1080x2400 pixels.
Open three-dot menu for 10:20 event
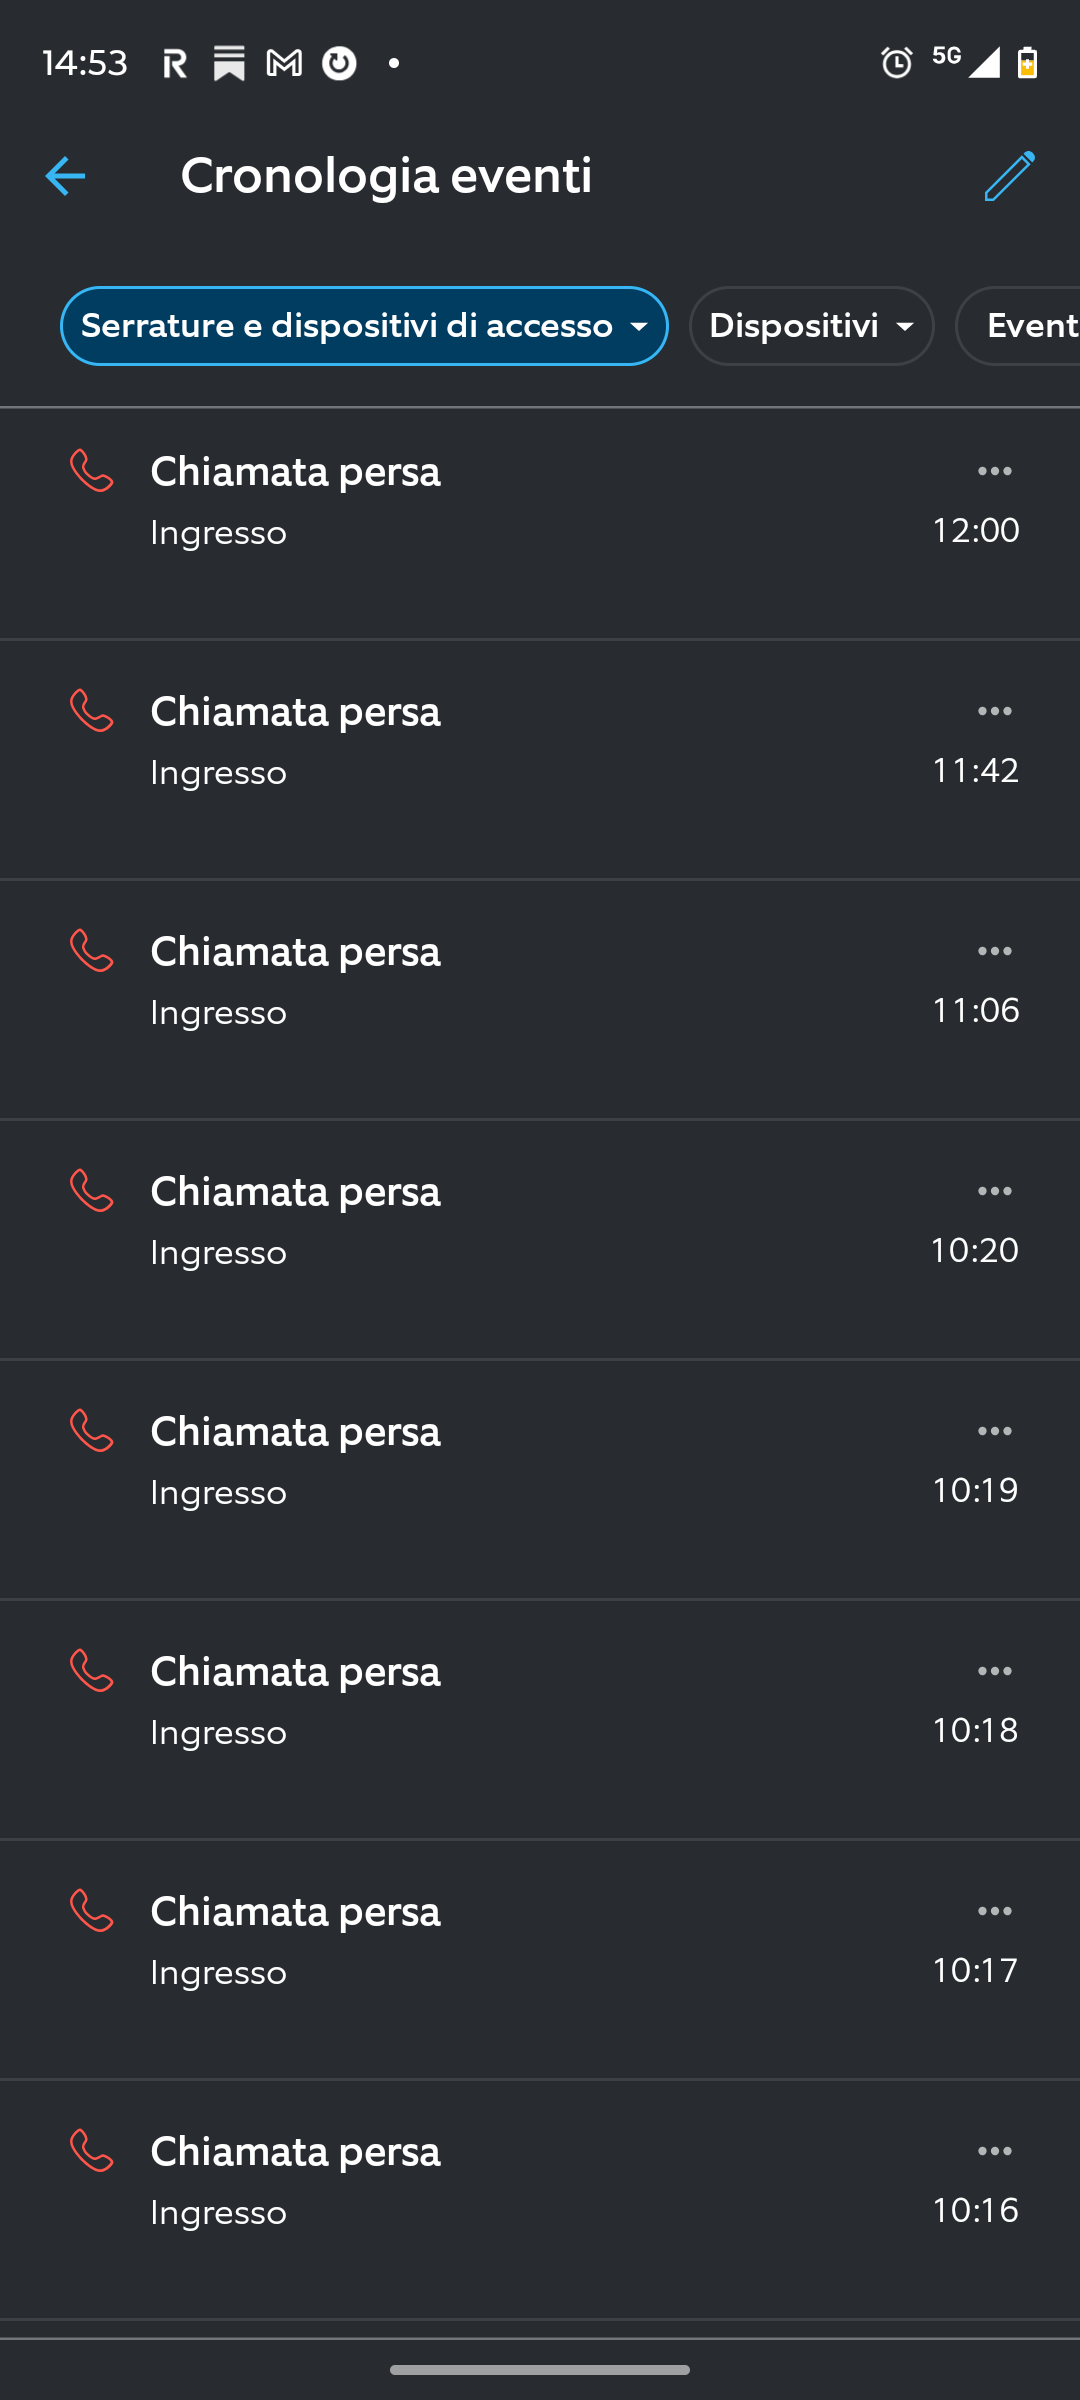994,1191
